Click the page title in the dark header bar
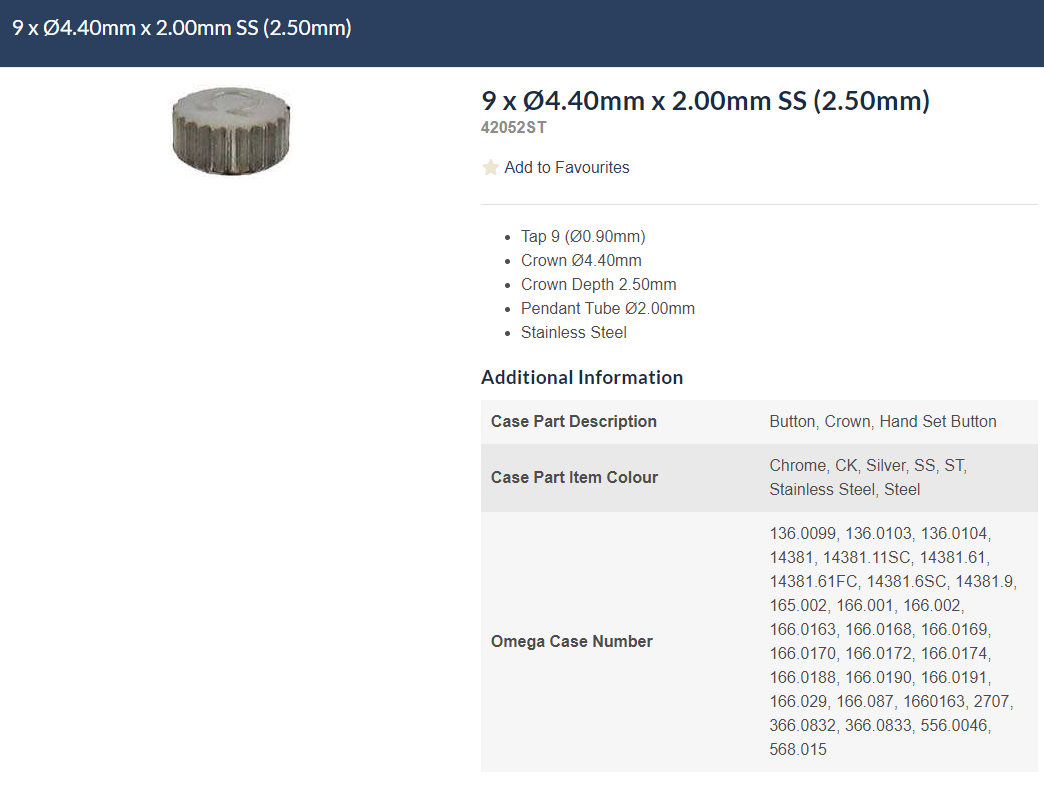Image resolution: width=1044 pixels, height=785 pixels. coord(182,28)
